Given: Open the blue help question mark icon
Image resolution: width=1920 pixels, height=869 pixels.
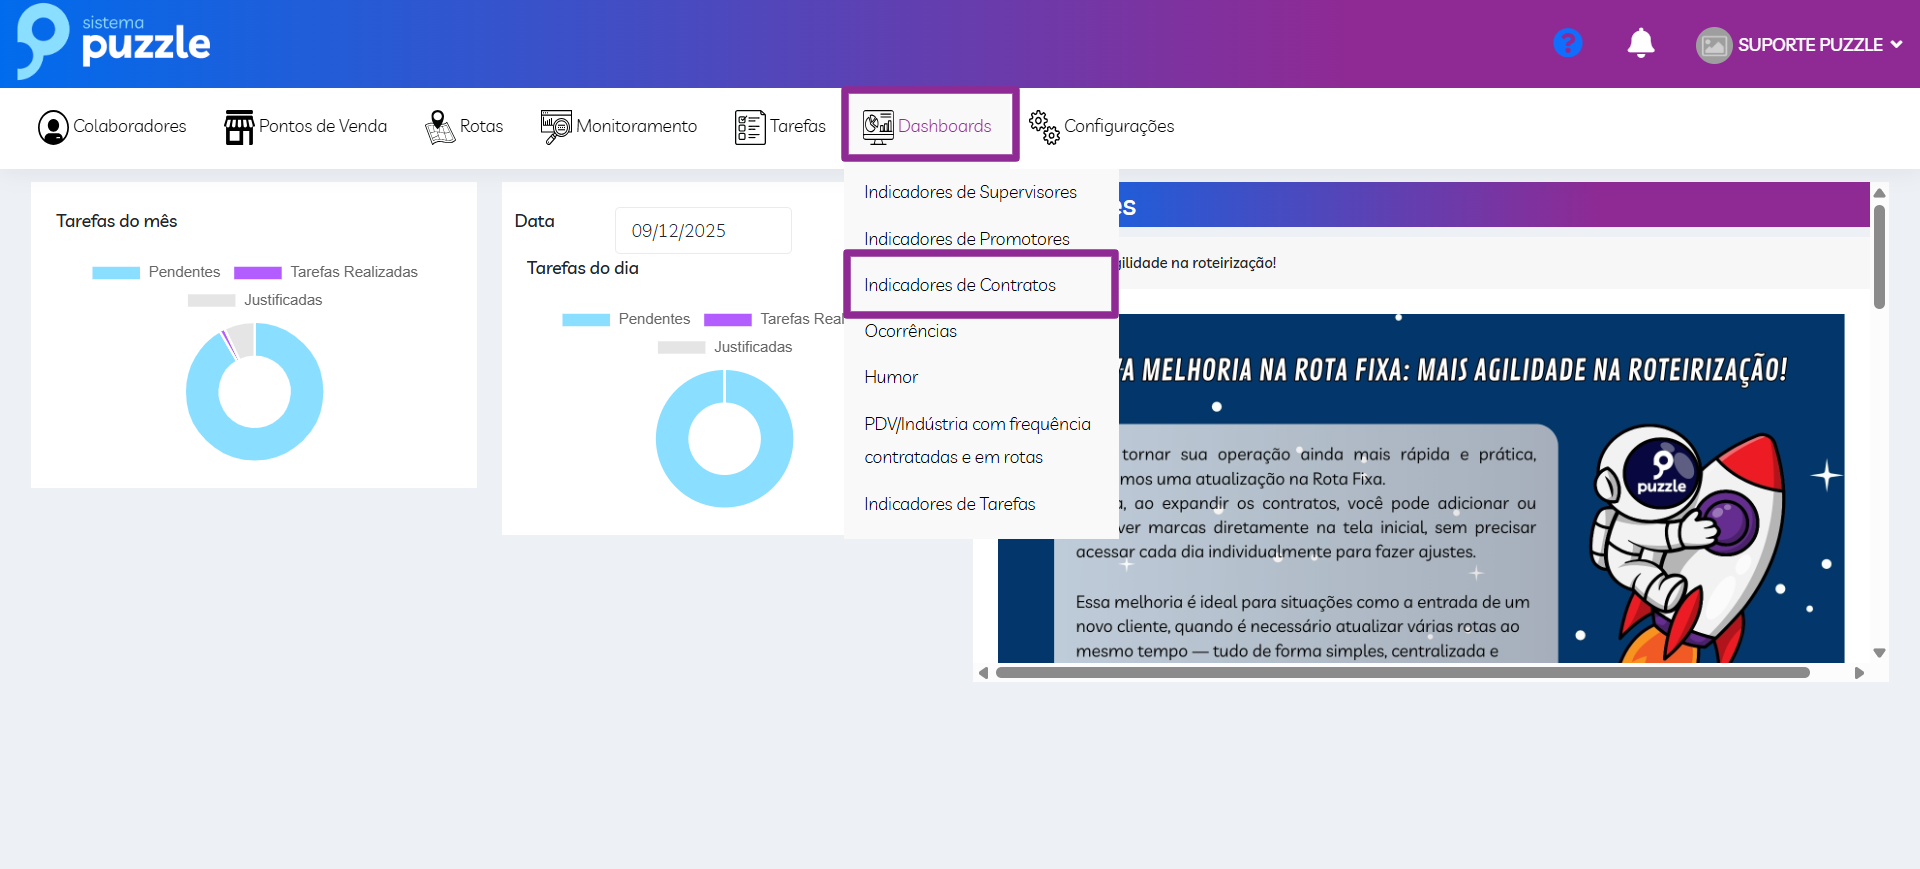Looking at the screenshot, I should point(1567,43).
